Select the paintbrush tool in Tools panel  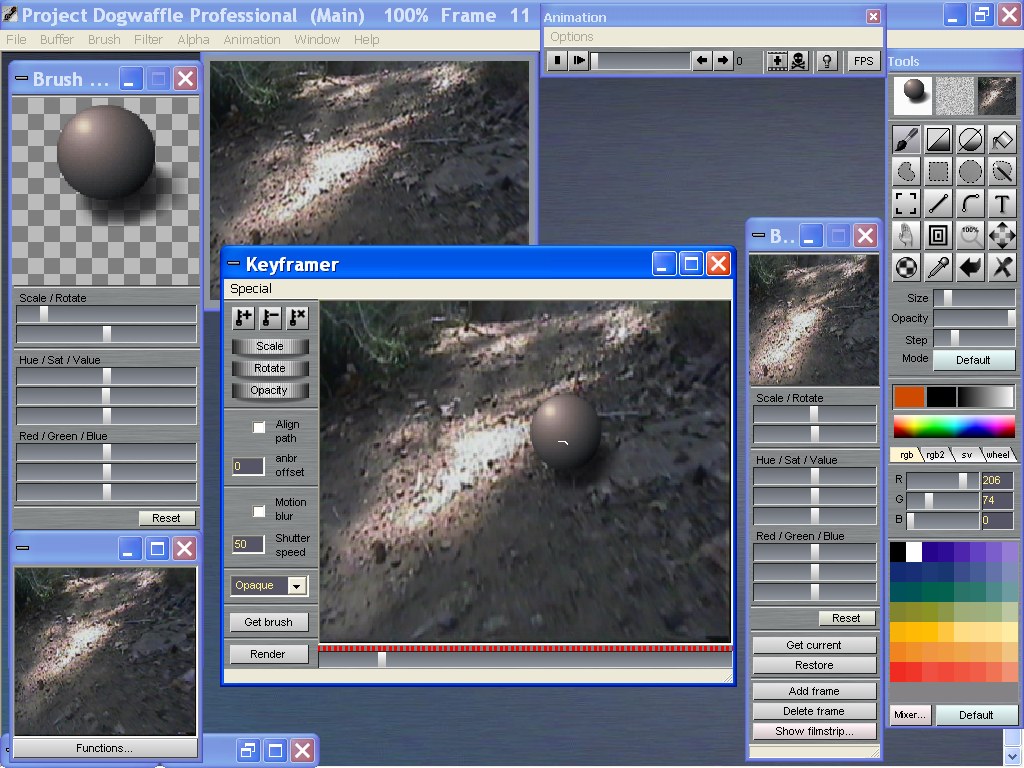(906, 140)
